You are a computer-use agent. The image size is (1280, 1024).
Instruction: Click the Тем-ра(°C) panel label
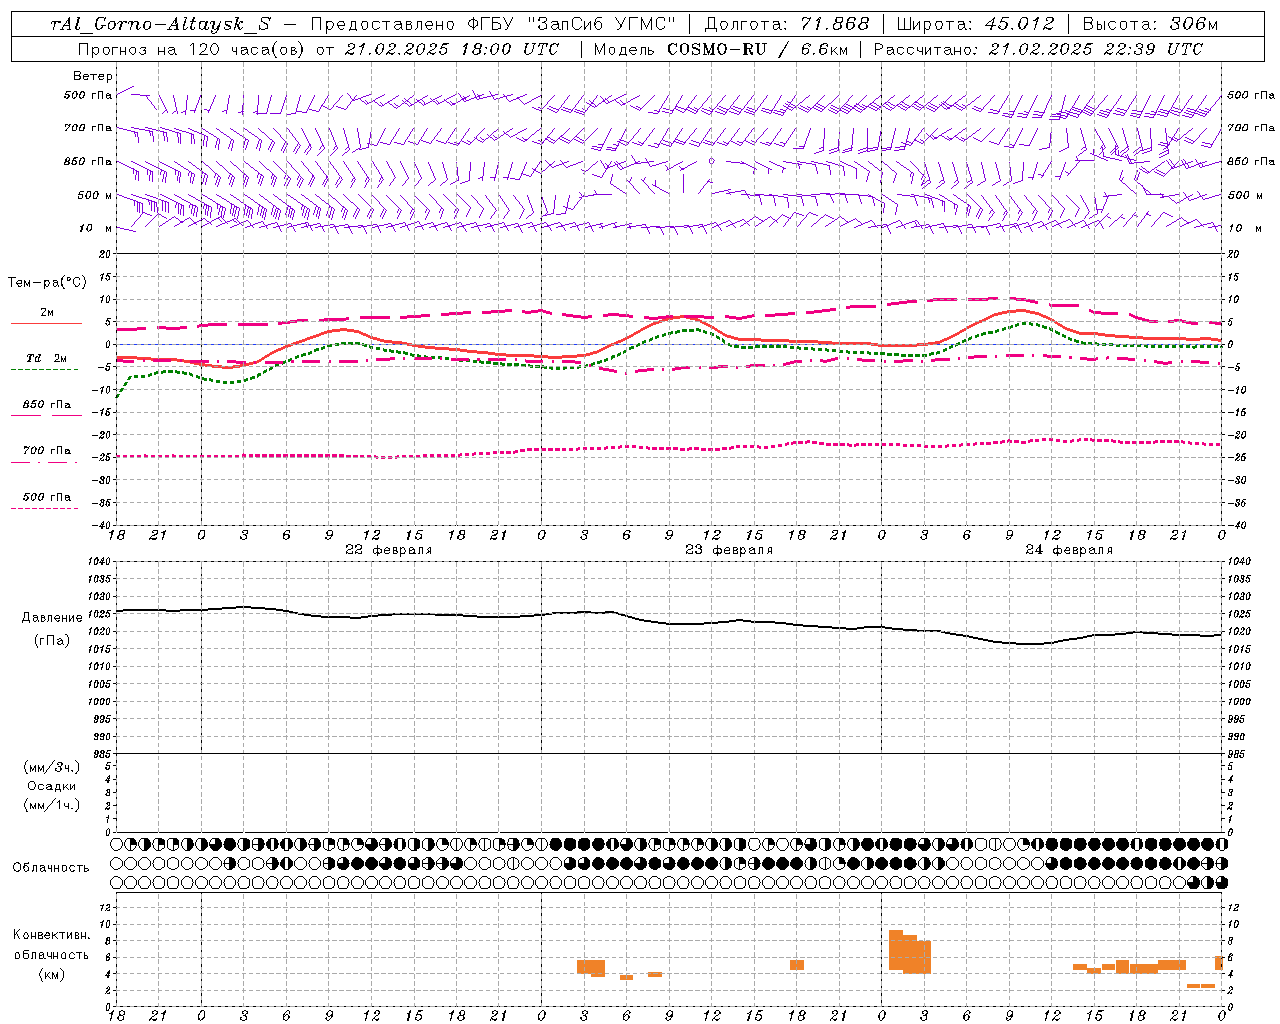coord(47,283)
